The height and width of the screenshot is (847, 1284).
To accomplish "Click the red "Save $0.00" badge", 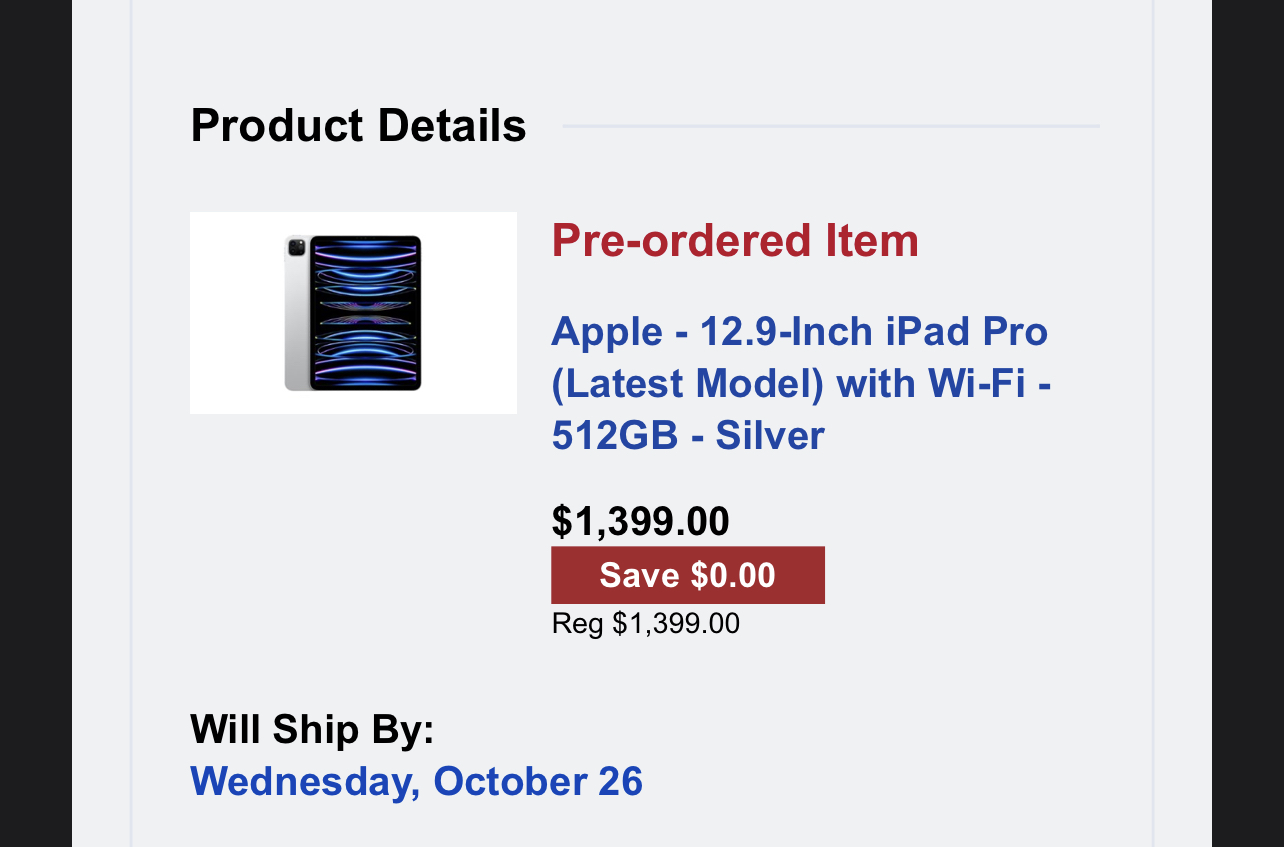I will pos(687,575).
